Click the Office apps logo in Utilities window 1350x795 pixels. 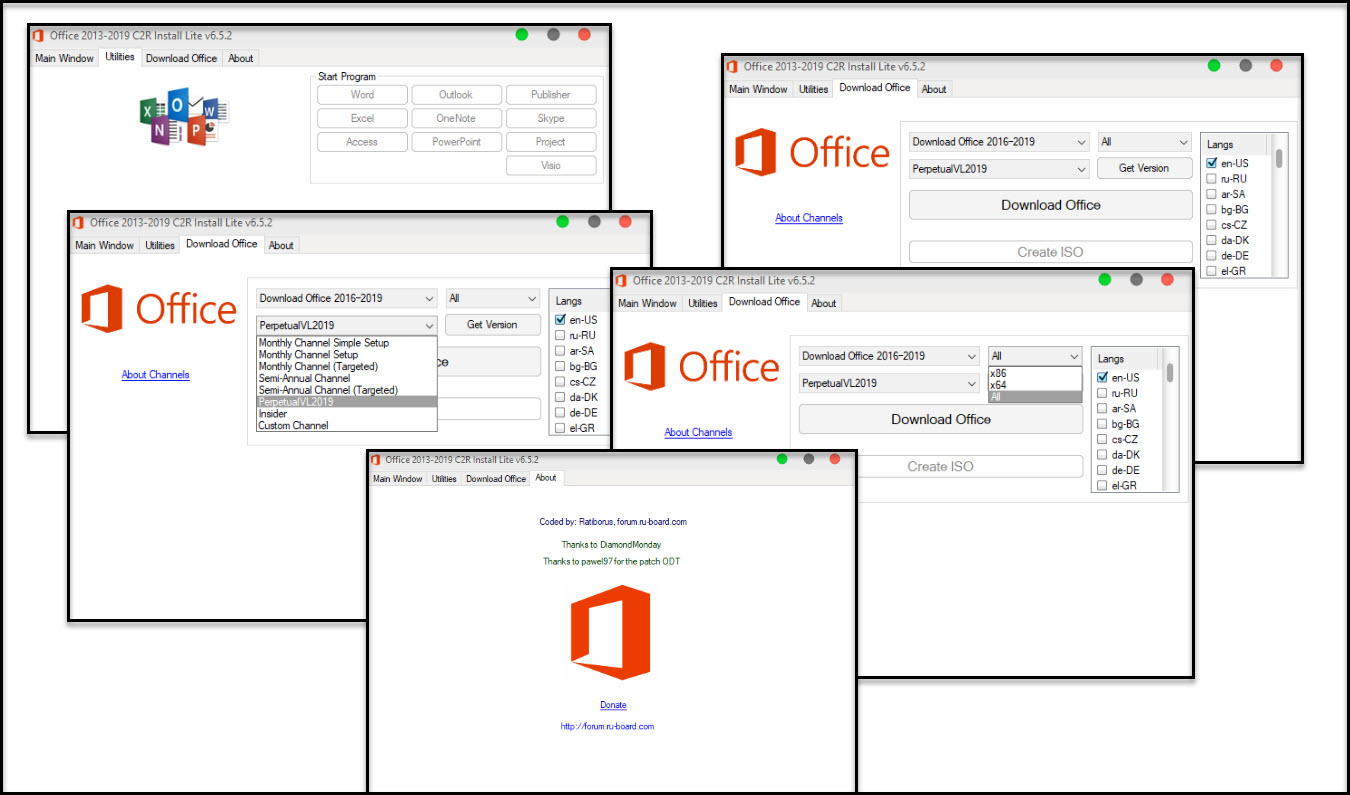tap(184, 117)
